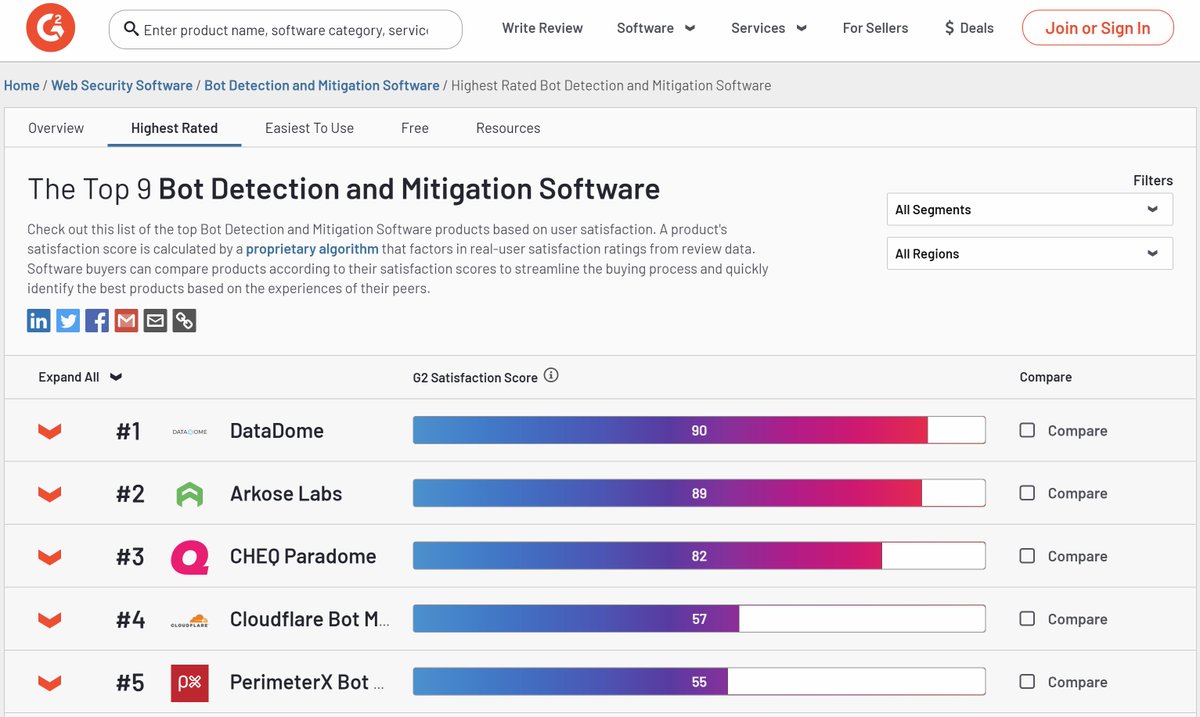The image size is (1200, 717).
Task: Check Compare for PerimeterX Bot Defender
Action: point(1027,682)
